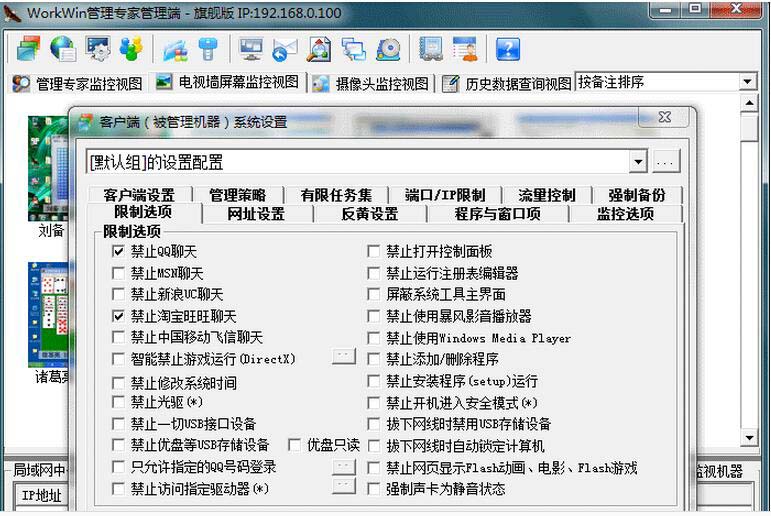This screenshot has height=516, width=771.
Task: Enable the 禁止优盘等USB存储设备 checkbox
Action: (118, 445)
